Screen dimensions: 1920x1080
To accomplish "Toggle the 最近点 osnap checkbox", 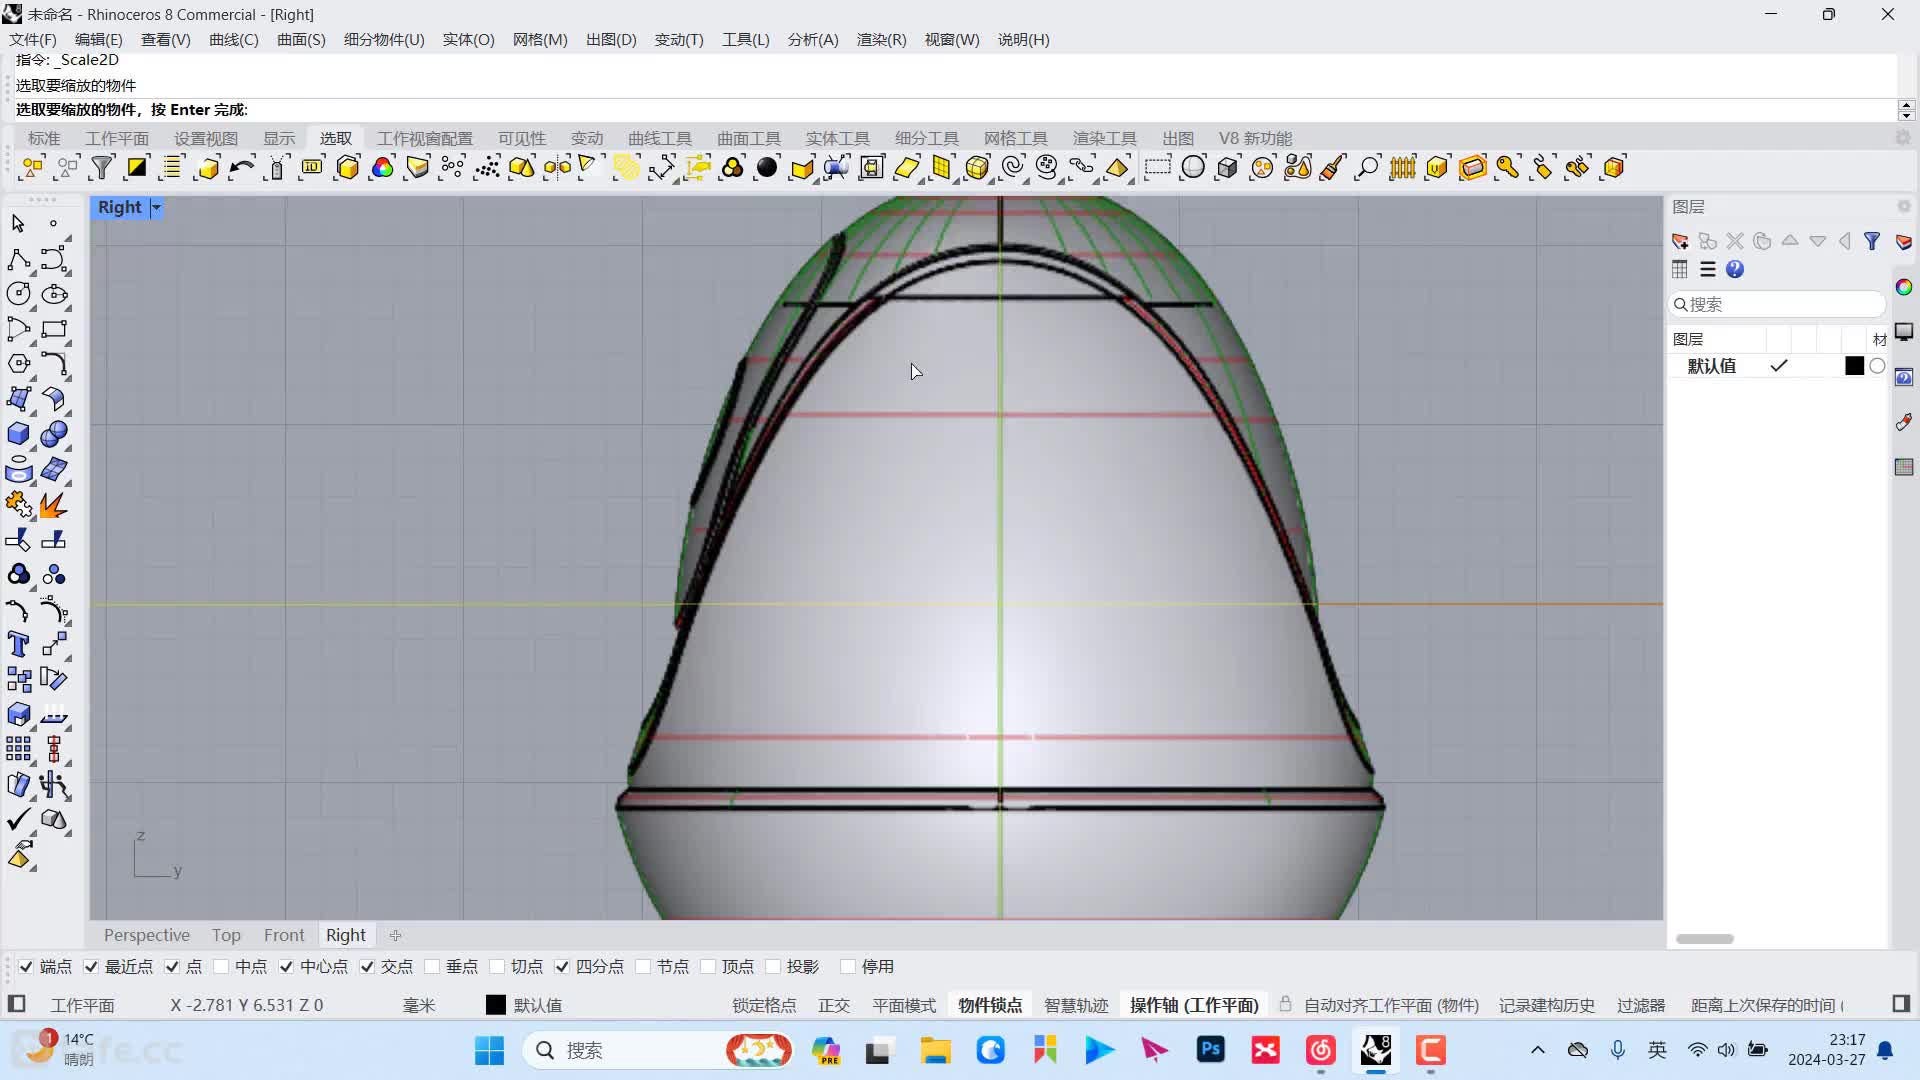I will [91, 966].
